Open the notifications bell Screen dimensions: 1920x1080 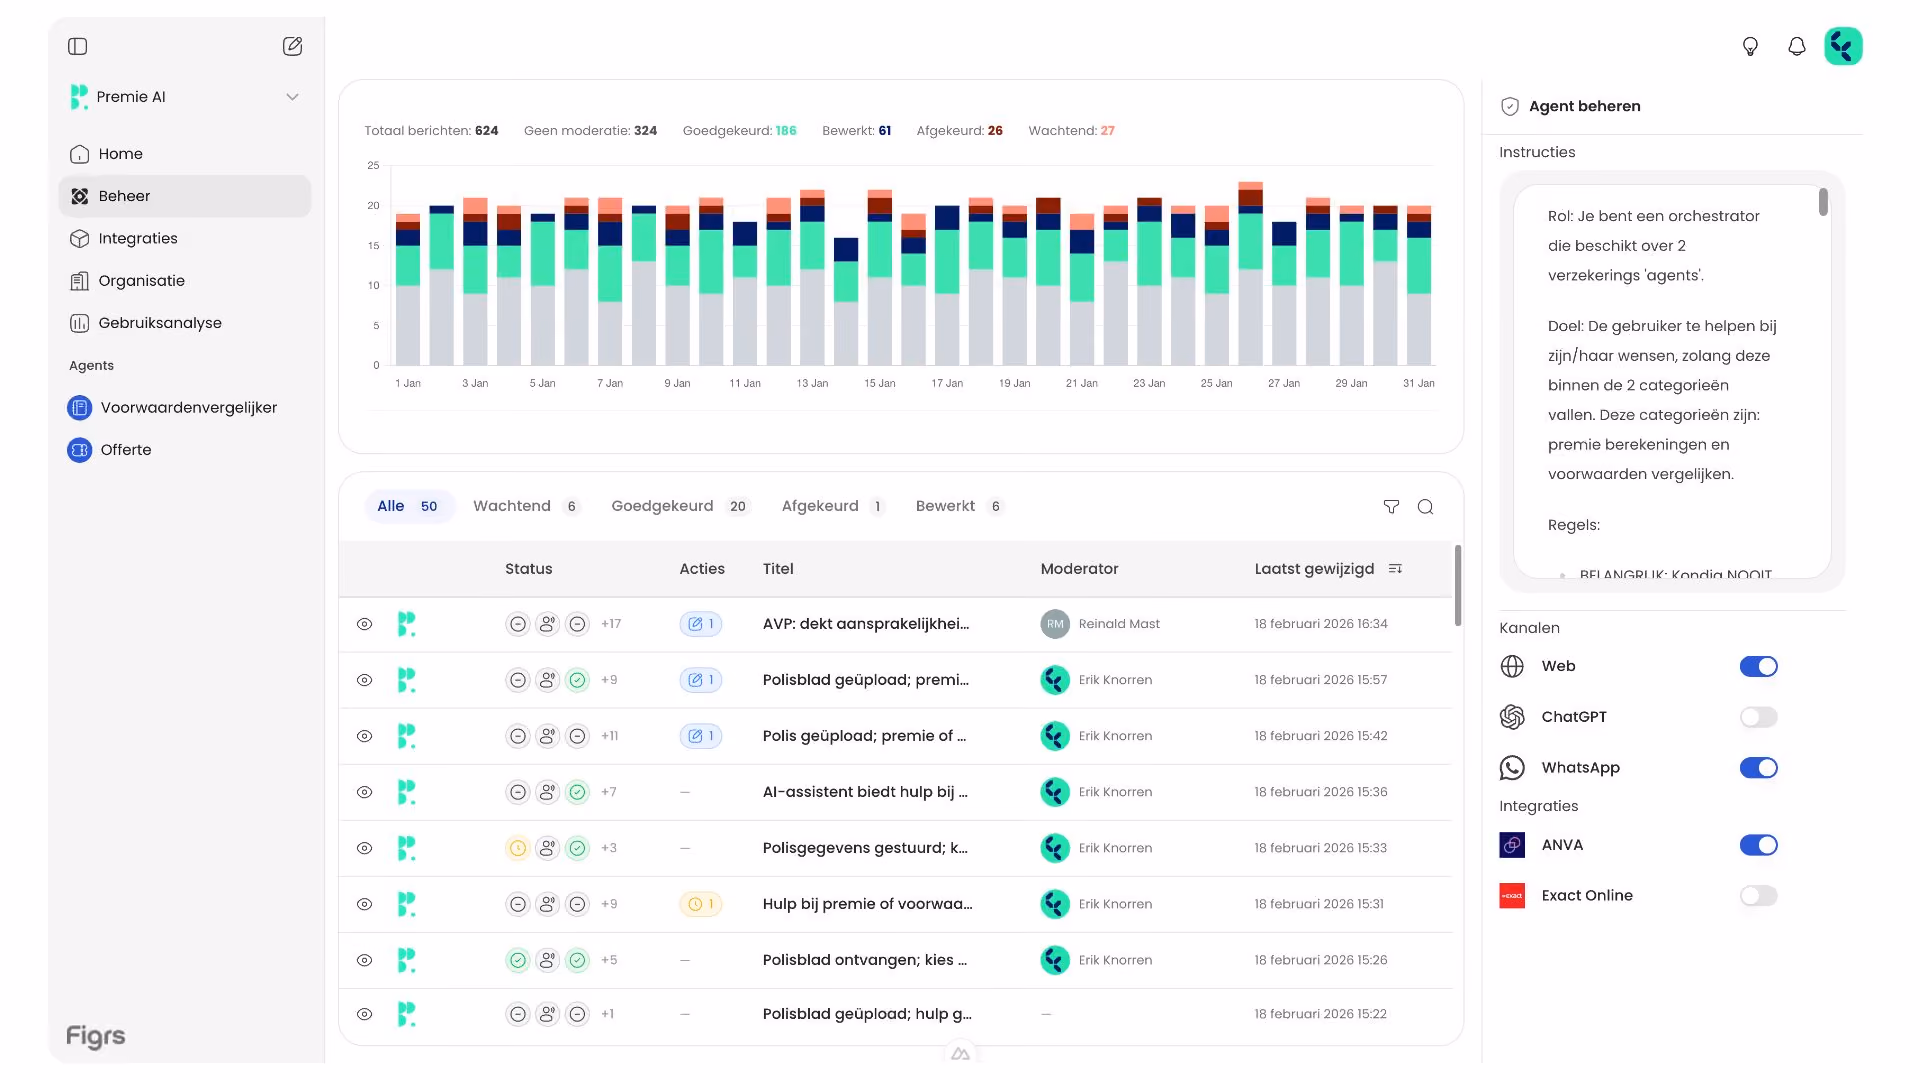[x=1797, y=46]
